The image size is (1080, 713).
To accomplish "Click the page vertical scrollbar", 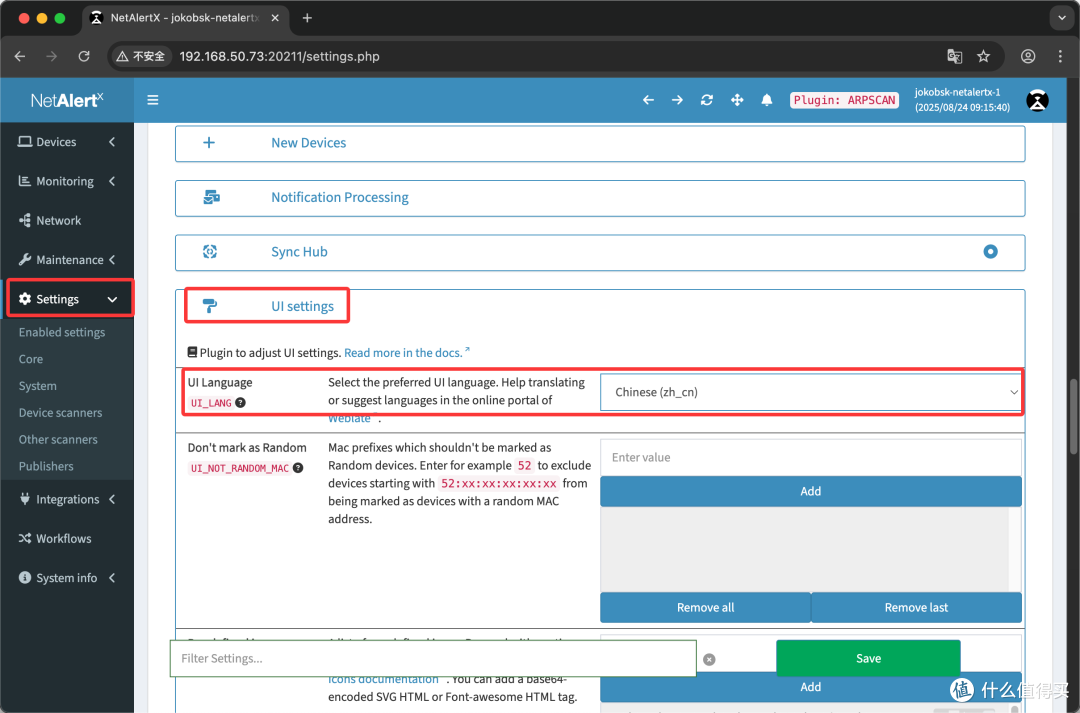I will [x=1073, y=416].
